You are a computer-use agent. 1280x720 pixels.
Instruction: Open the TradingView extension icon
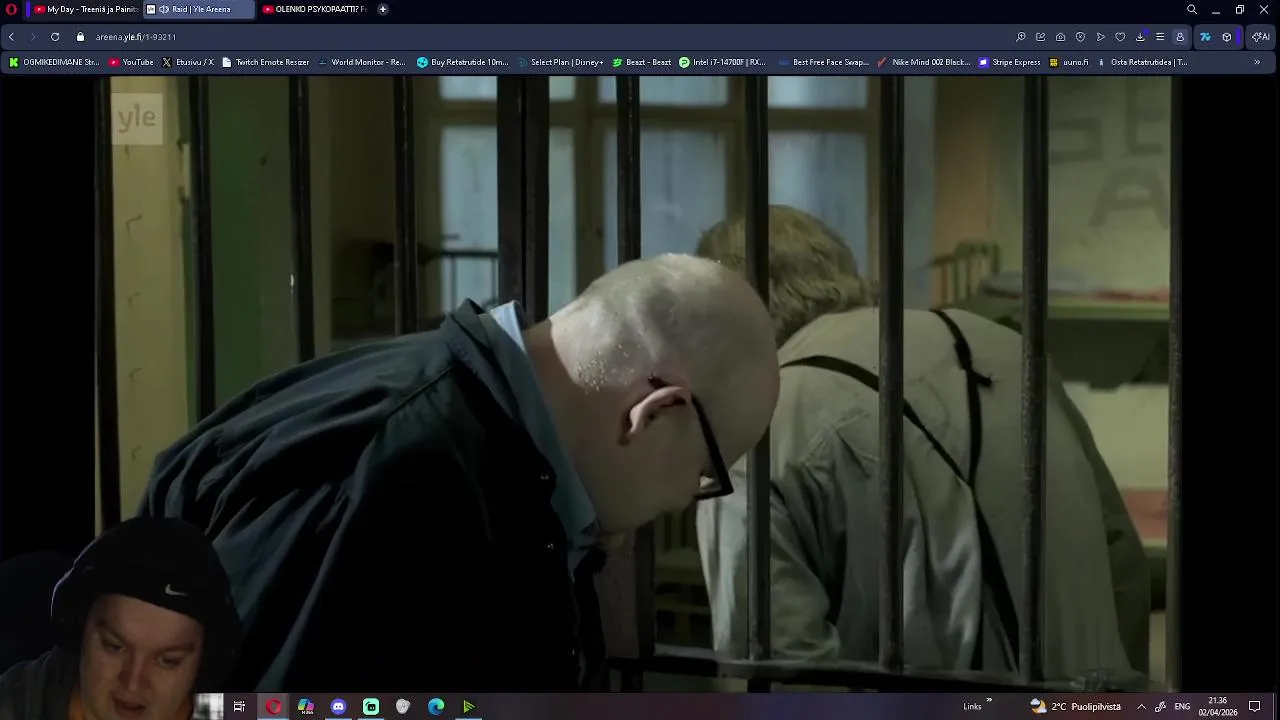tap(1206, 37)
